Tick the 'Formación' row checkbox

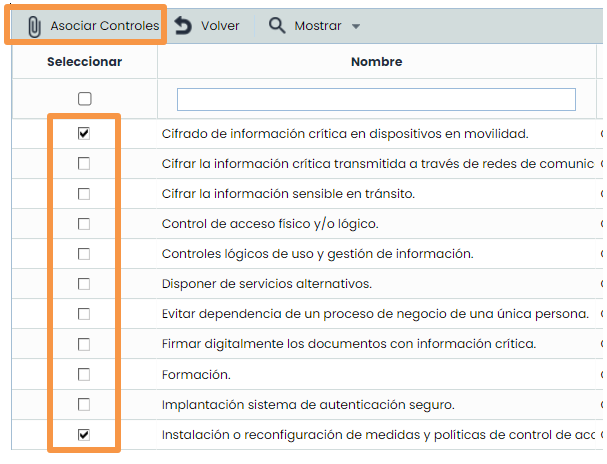point(84,375)
